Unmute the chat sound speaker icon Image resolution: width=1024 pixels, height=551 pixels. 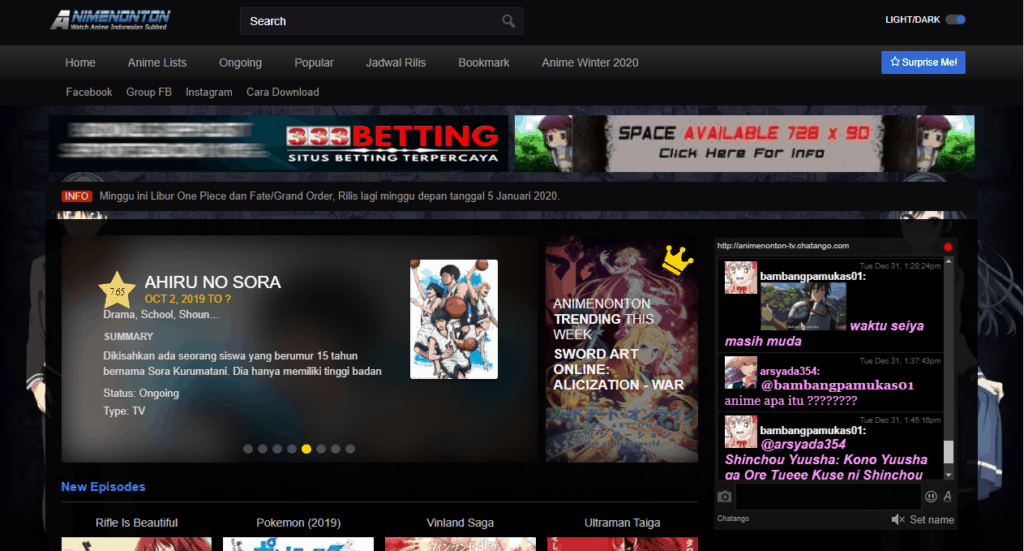[897, 520]
